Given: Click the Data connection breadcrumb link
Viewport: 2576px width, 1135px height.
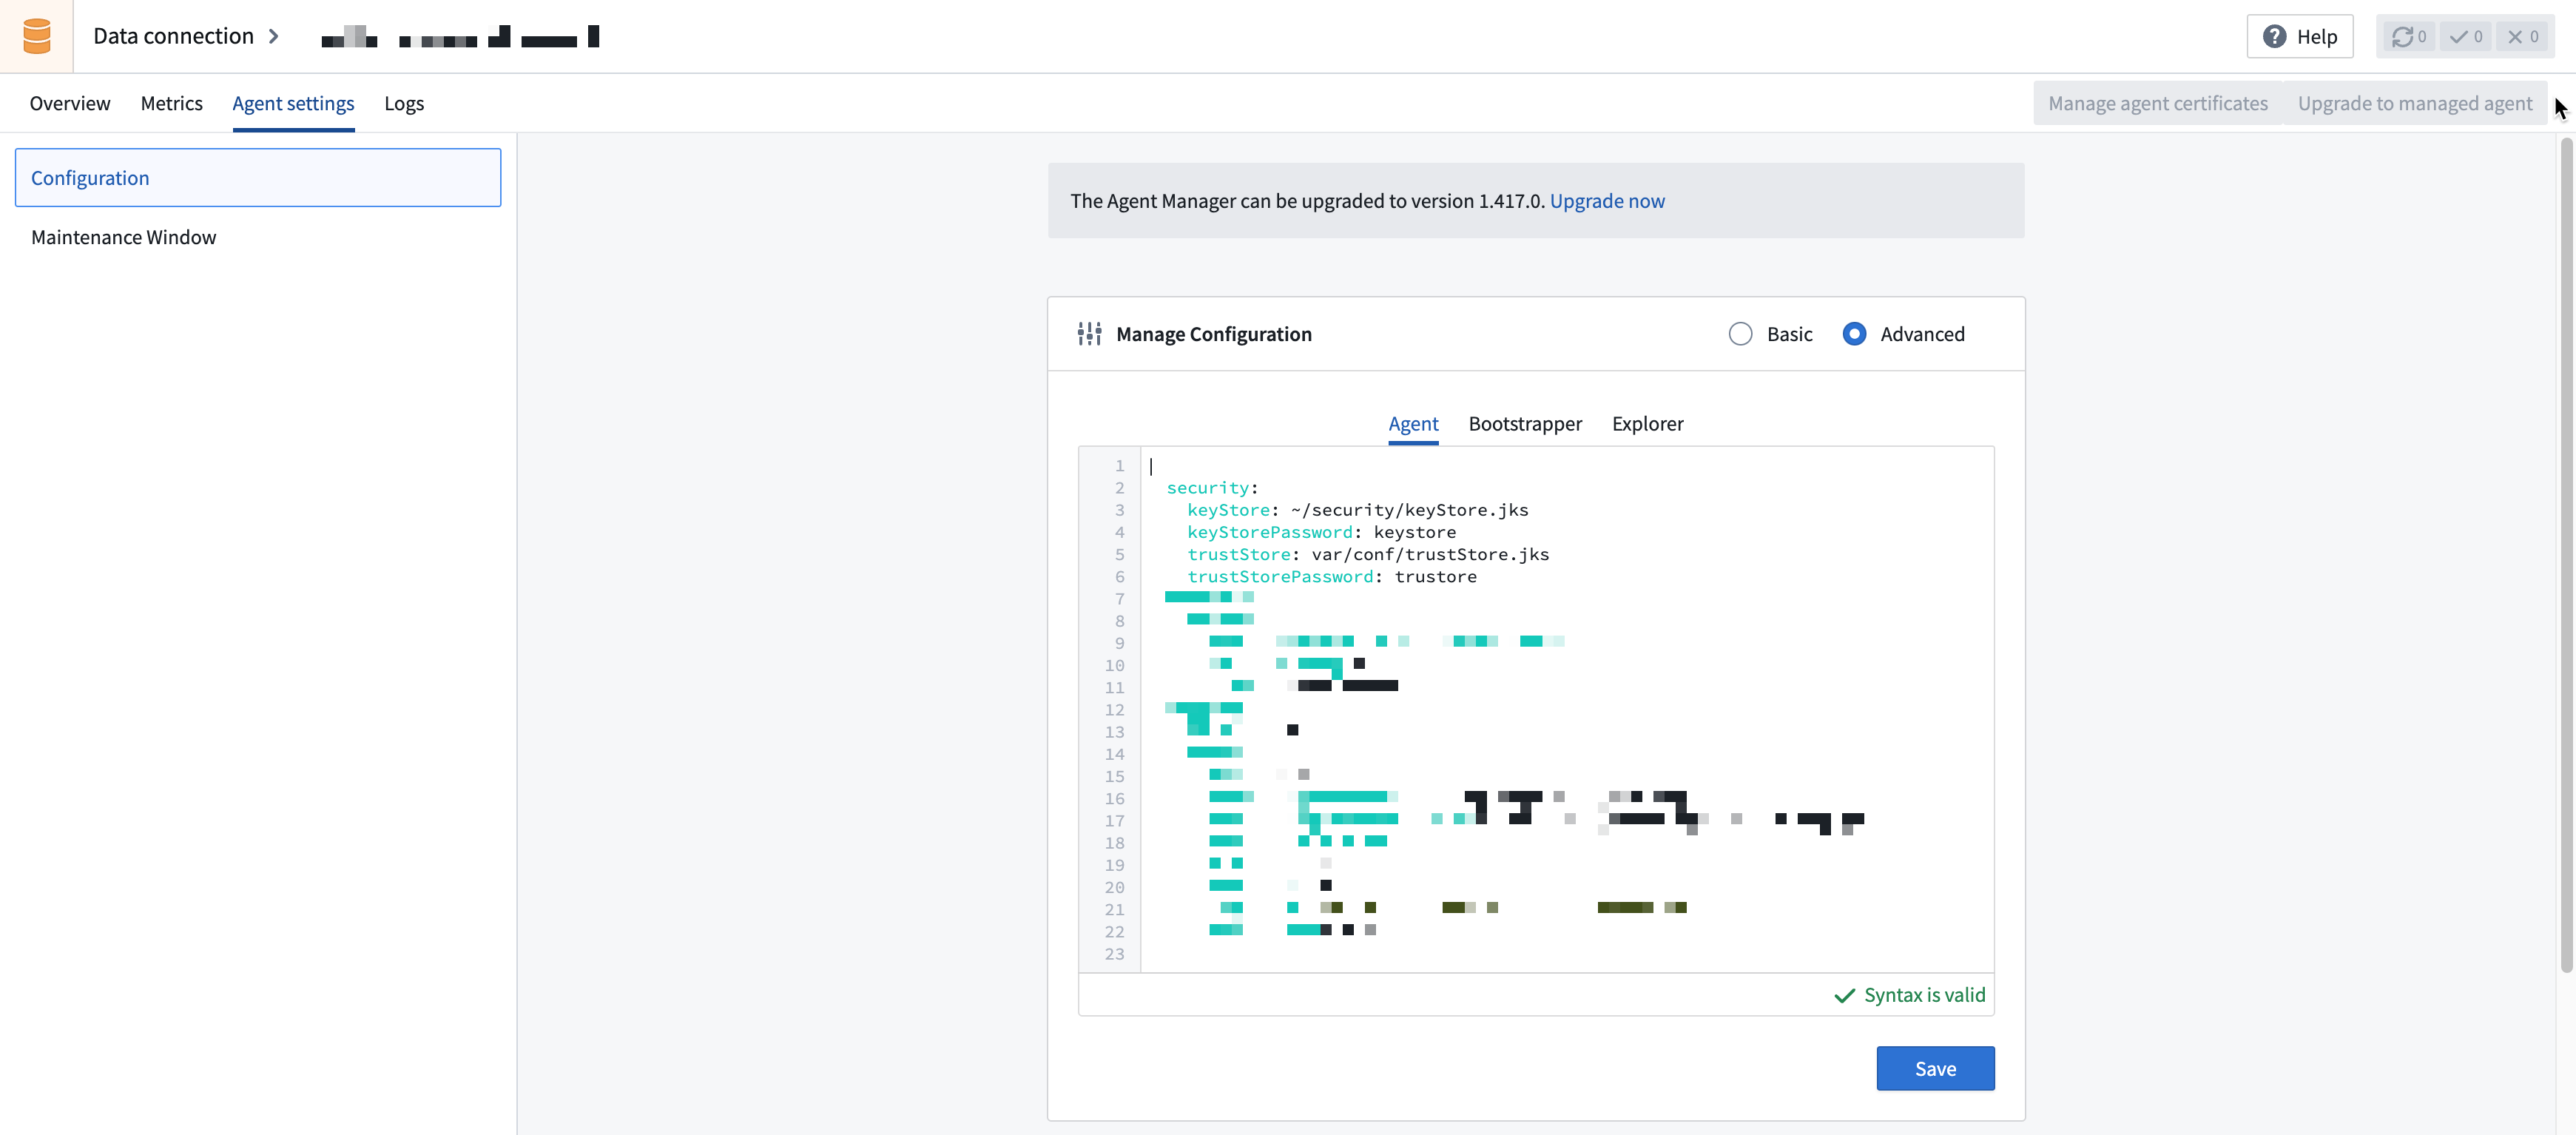Looking at the screenshot, I should pyautogui.click(x=173, y=36).
